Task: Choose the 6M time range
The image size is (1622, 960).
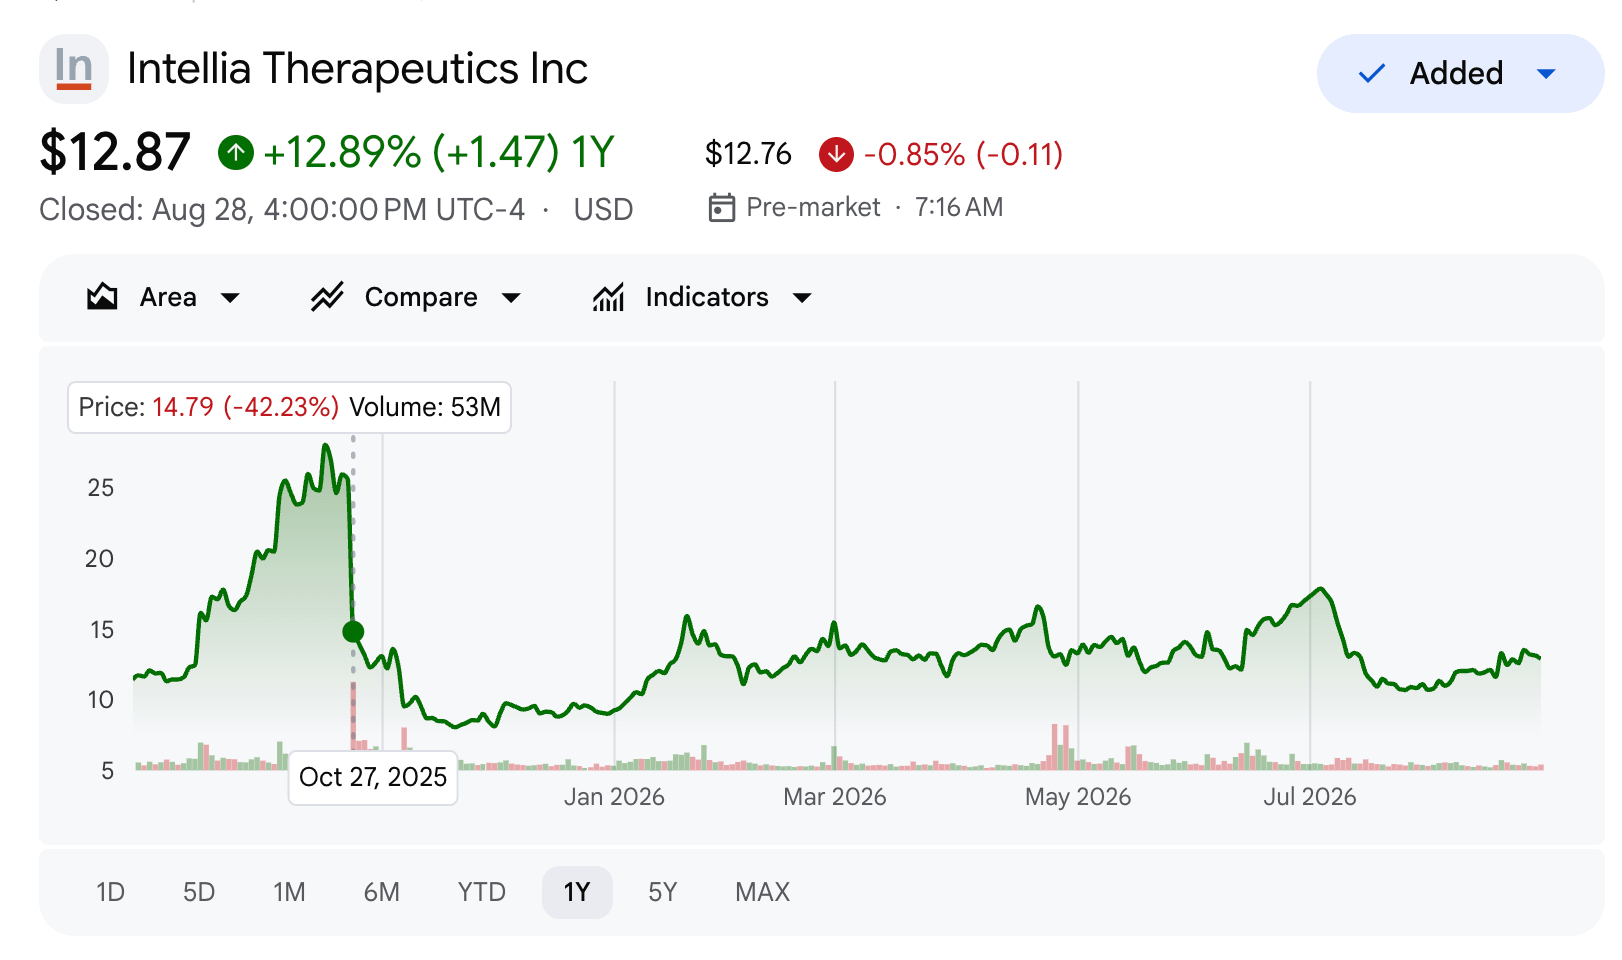Action: click(382, 892)
